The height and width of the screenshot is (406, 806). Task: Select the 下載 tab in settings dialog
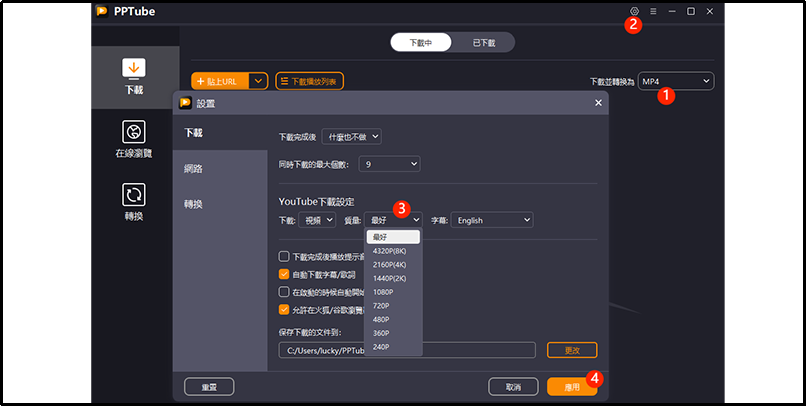click(220, 133)
